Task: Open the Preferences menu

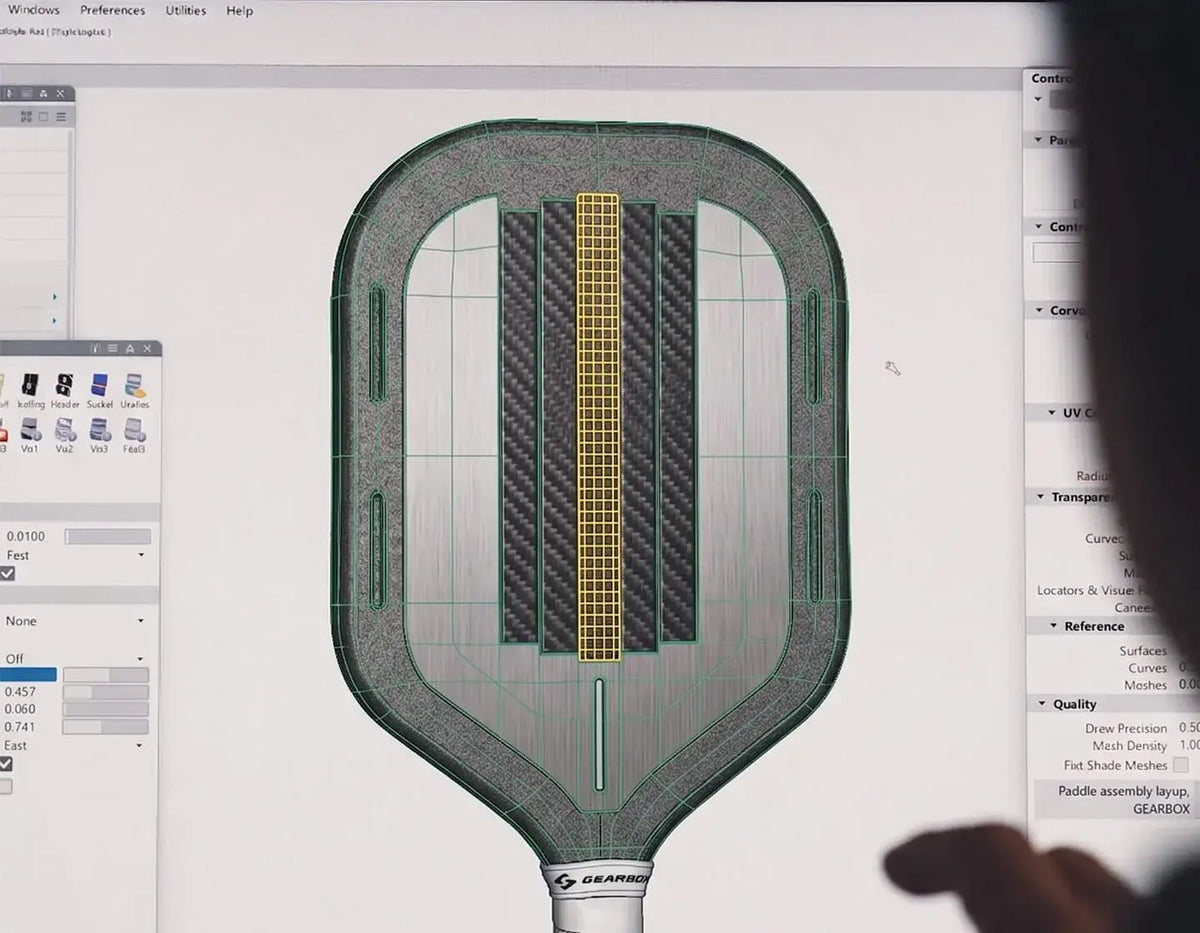Action: click(x=112, y=10)
